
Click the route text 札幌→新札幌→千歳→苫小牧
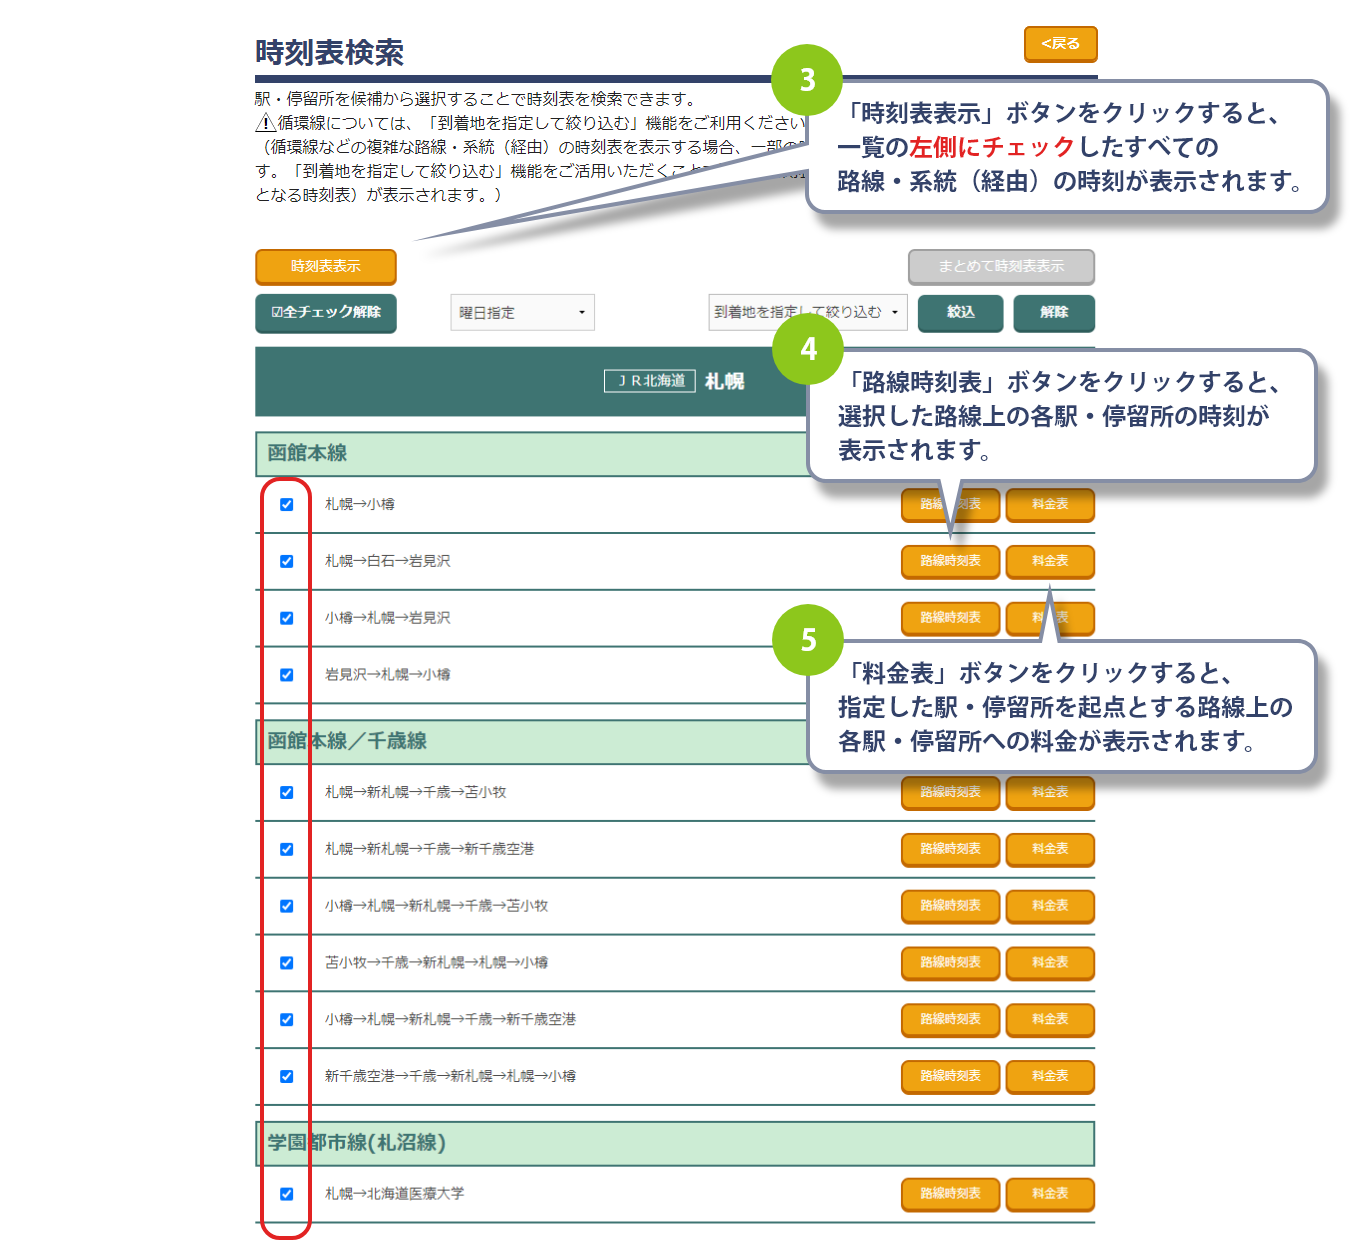click(416, 793)
